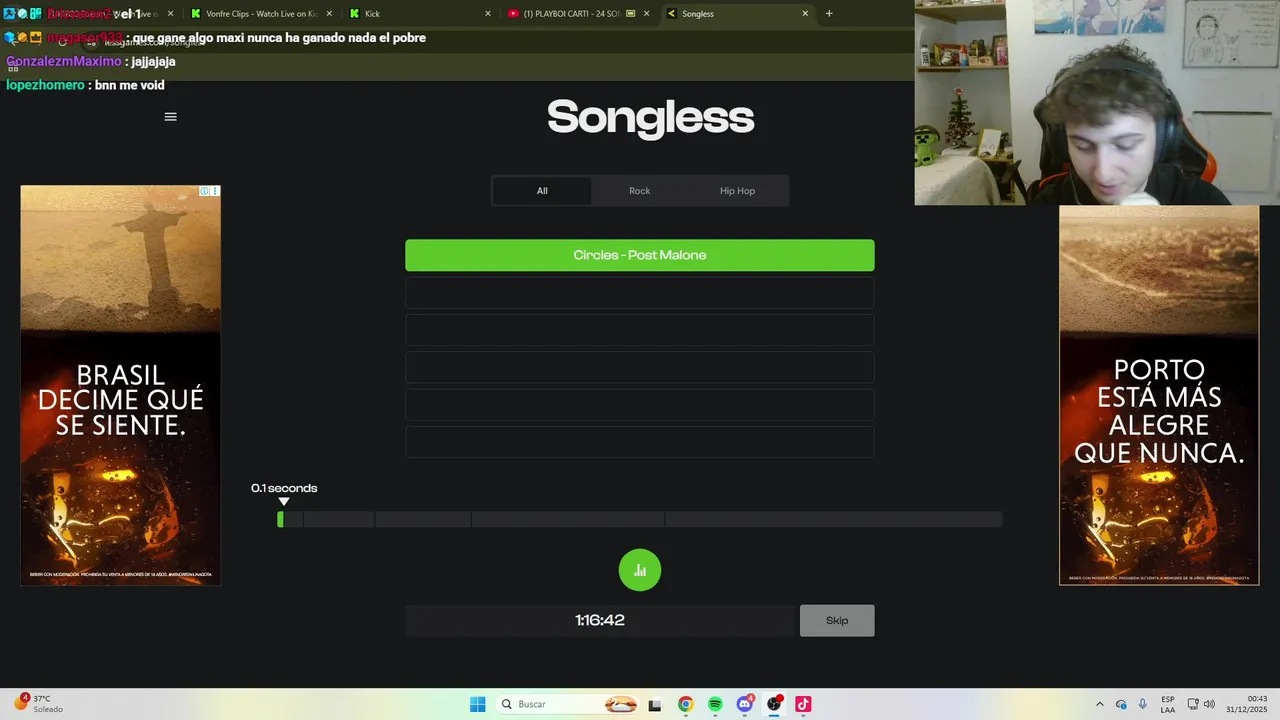Open Discord from the taskbar
Image resolution: width=1280 pixels, height=720 pixels.
click(745, 704)
